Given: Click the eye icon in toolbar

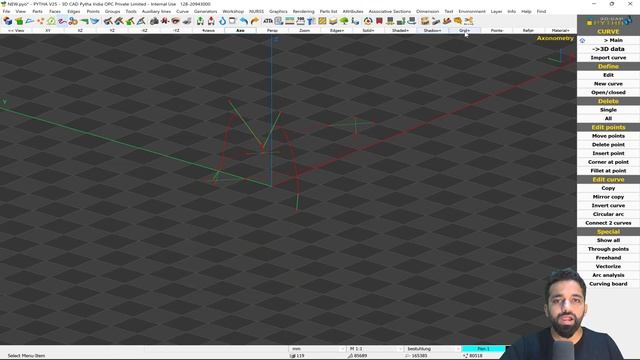Looking at the screenshot, I should (x=176, y=21).
